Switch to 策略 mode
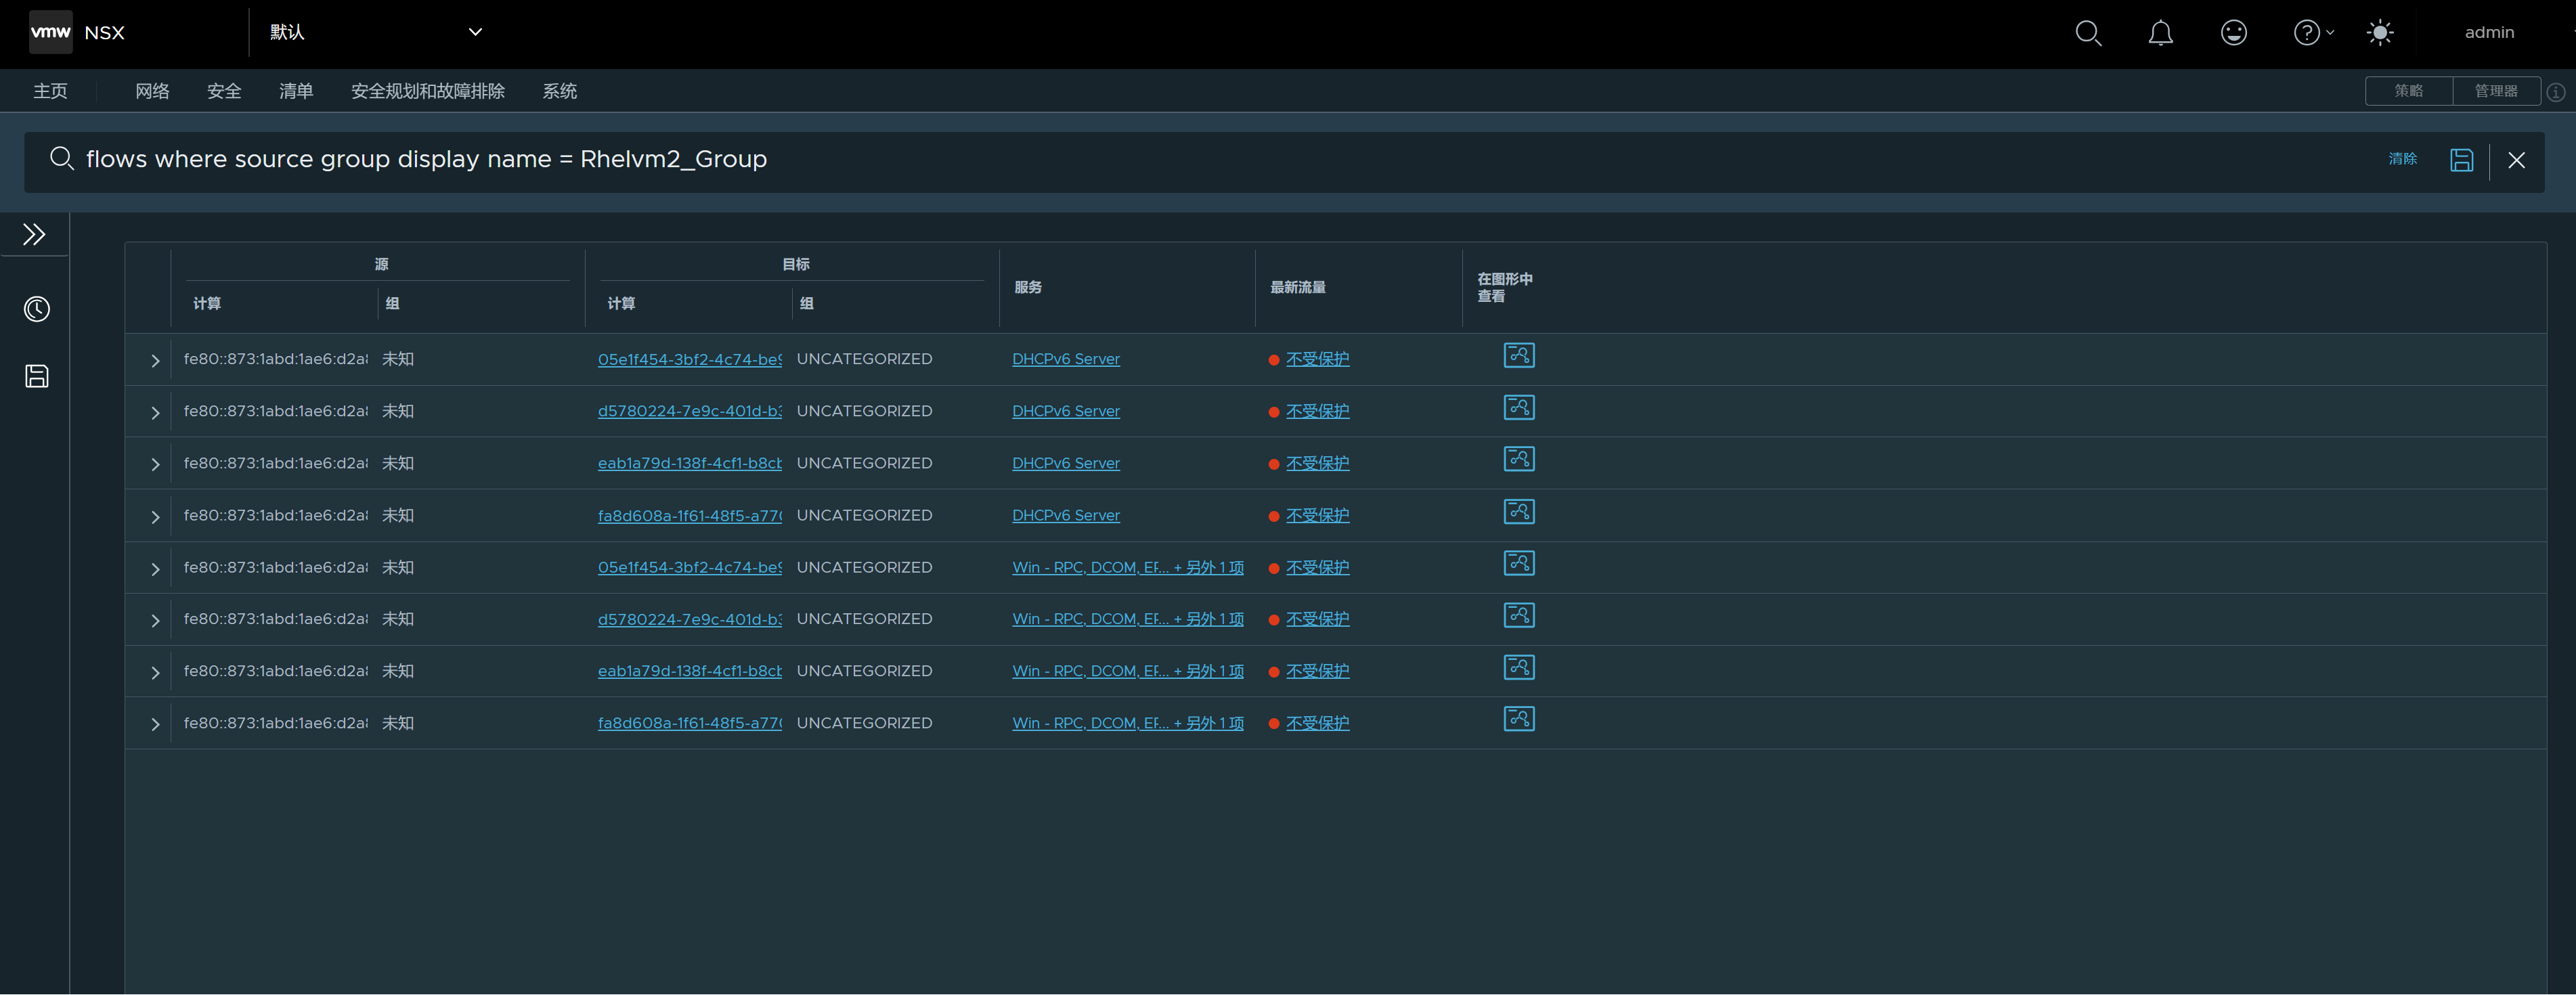 (x=2408, y=91)
